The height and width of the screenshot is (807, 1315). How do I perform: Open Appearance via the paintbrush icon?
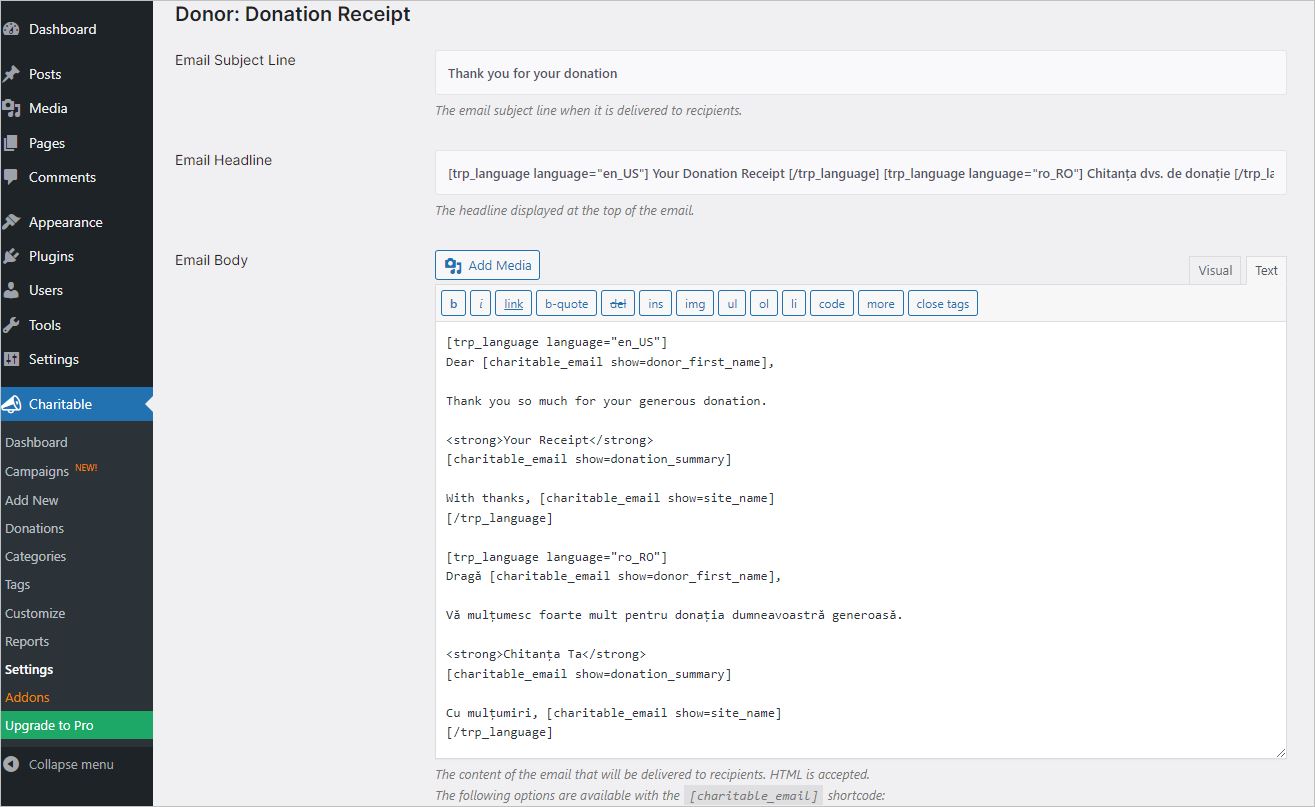tap(20, 221)
